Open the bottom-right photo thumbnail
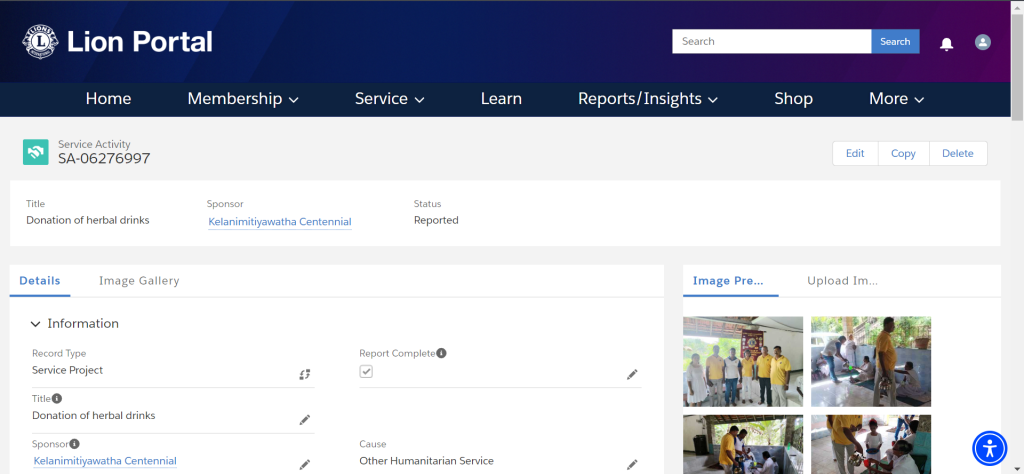 tap(871, 445)
